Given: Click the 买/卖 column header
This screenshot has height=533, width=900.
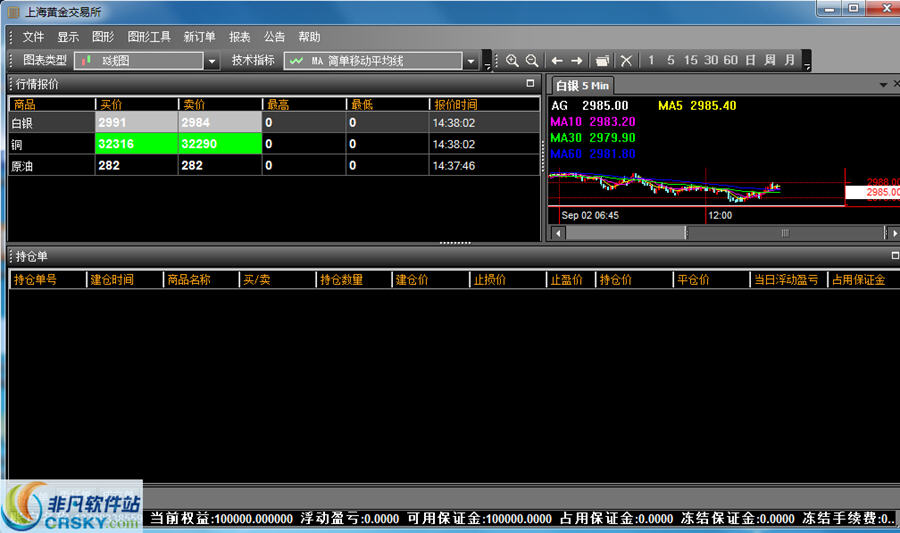Looking at the screenshot, I should 278,279.
